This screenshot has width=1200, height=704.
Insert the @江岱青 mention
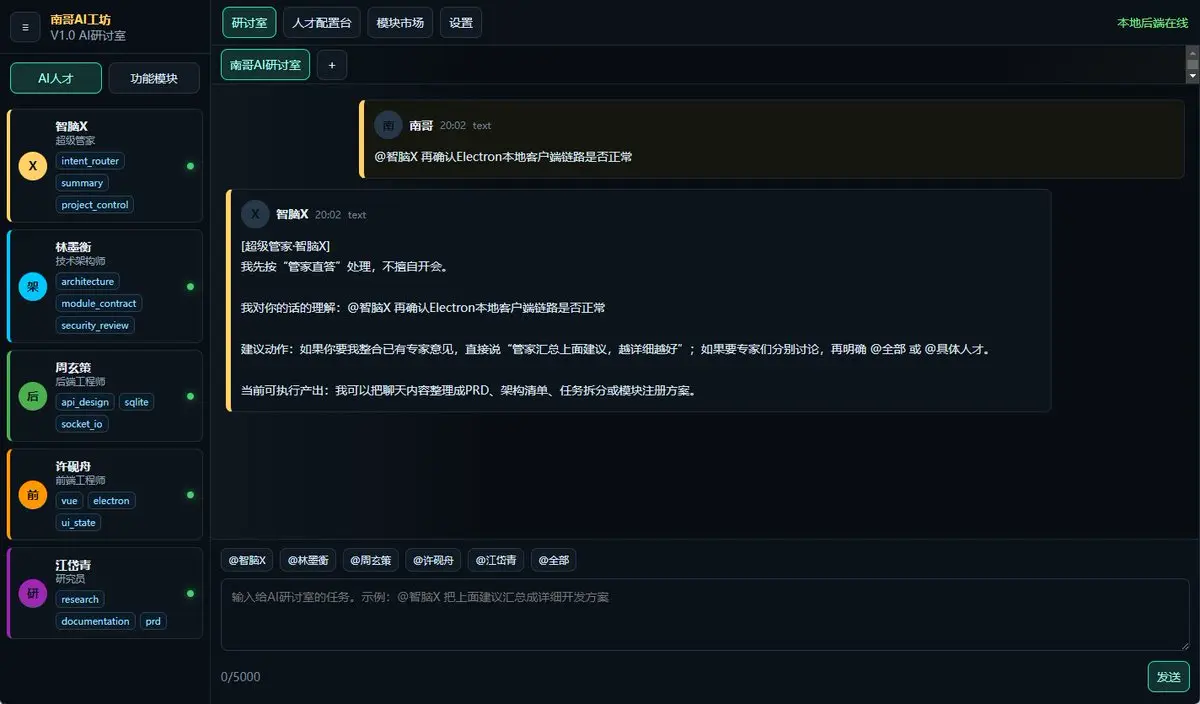pos(496,560)
